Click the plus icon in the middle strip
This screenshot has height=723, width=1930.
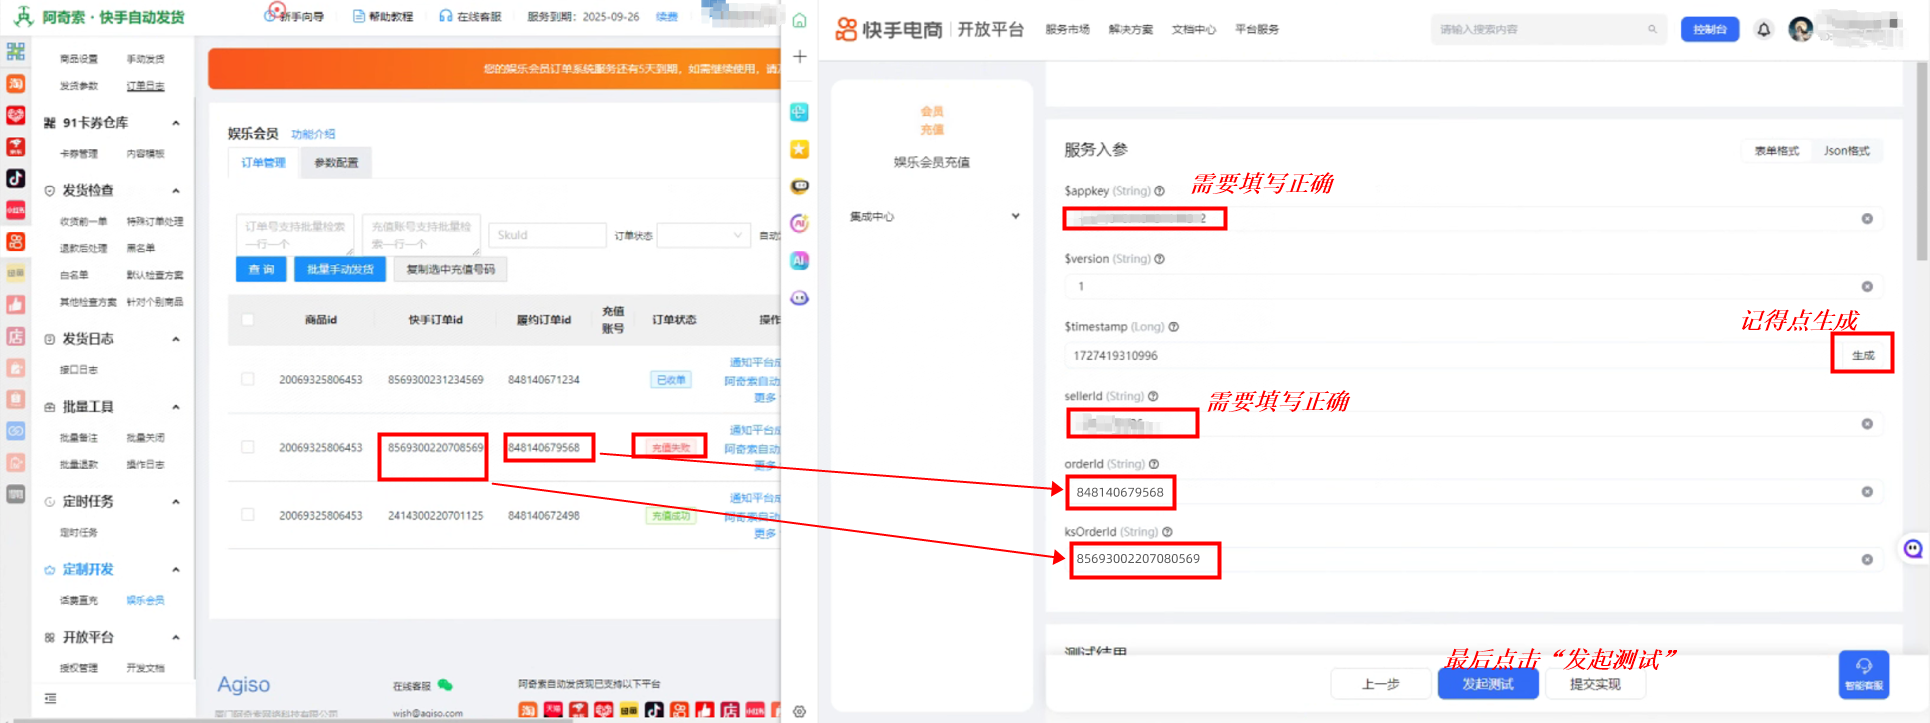(799, 57)
